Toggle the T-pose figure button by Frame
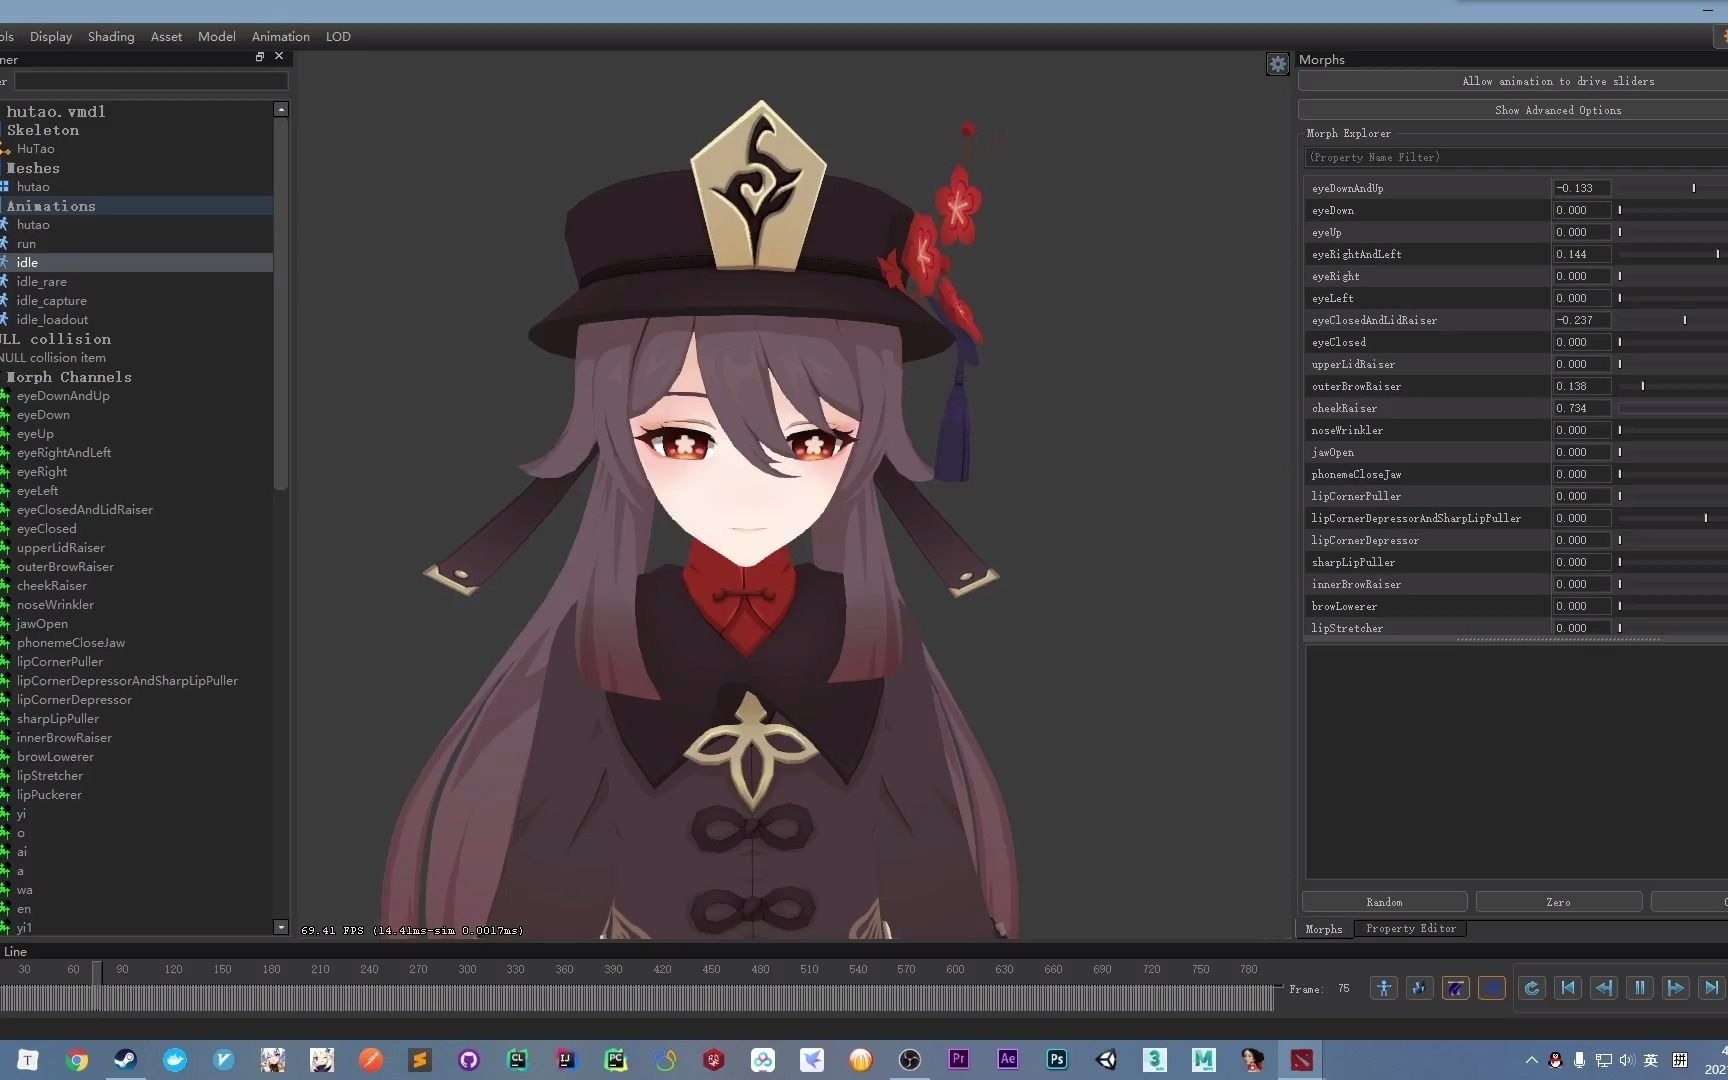 click(x=1383, y=988)
